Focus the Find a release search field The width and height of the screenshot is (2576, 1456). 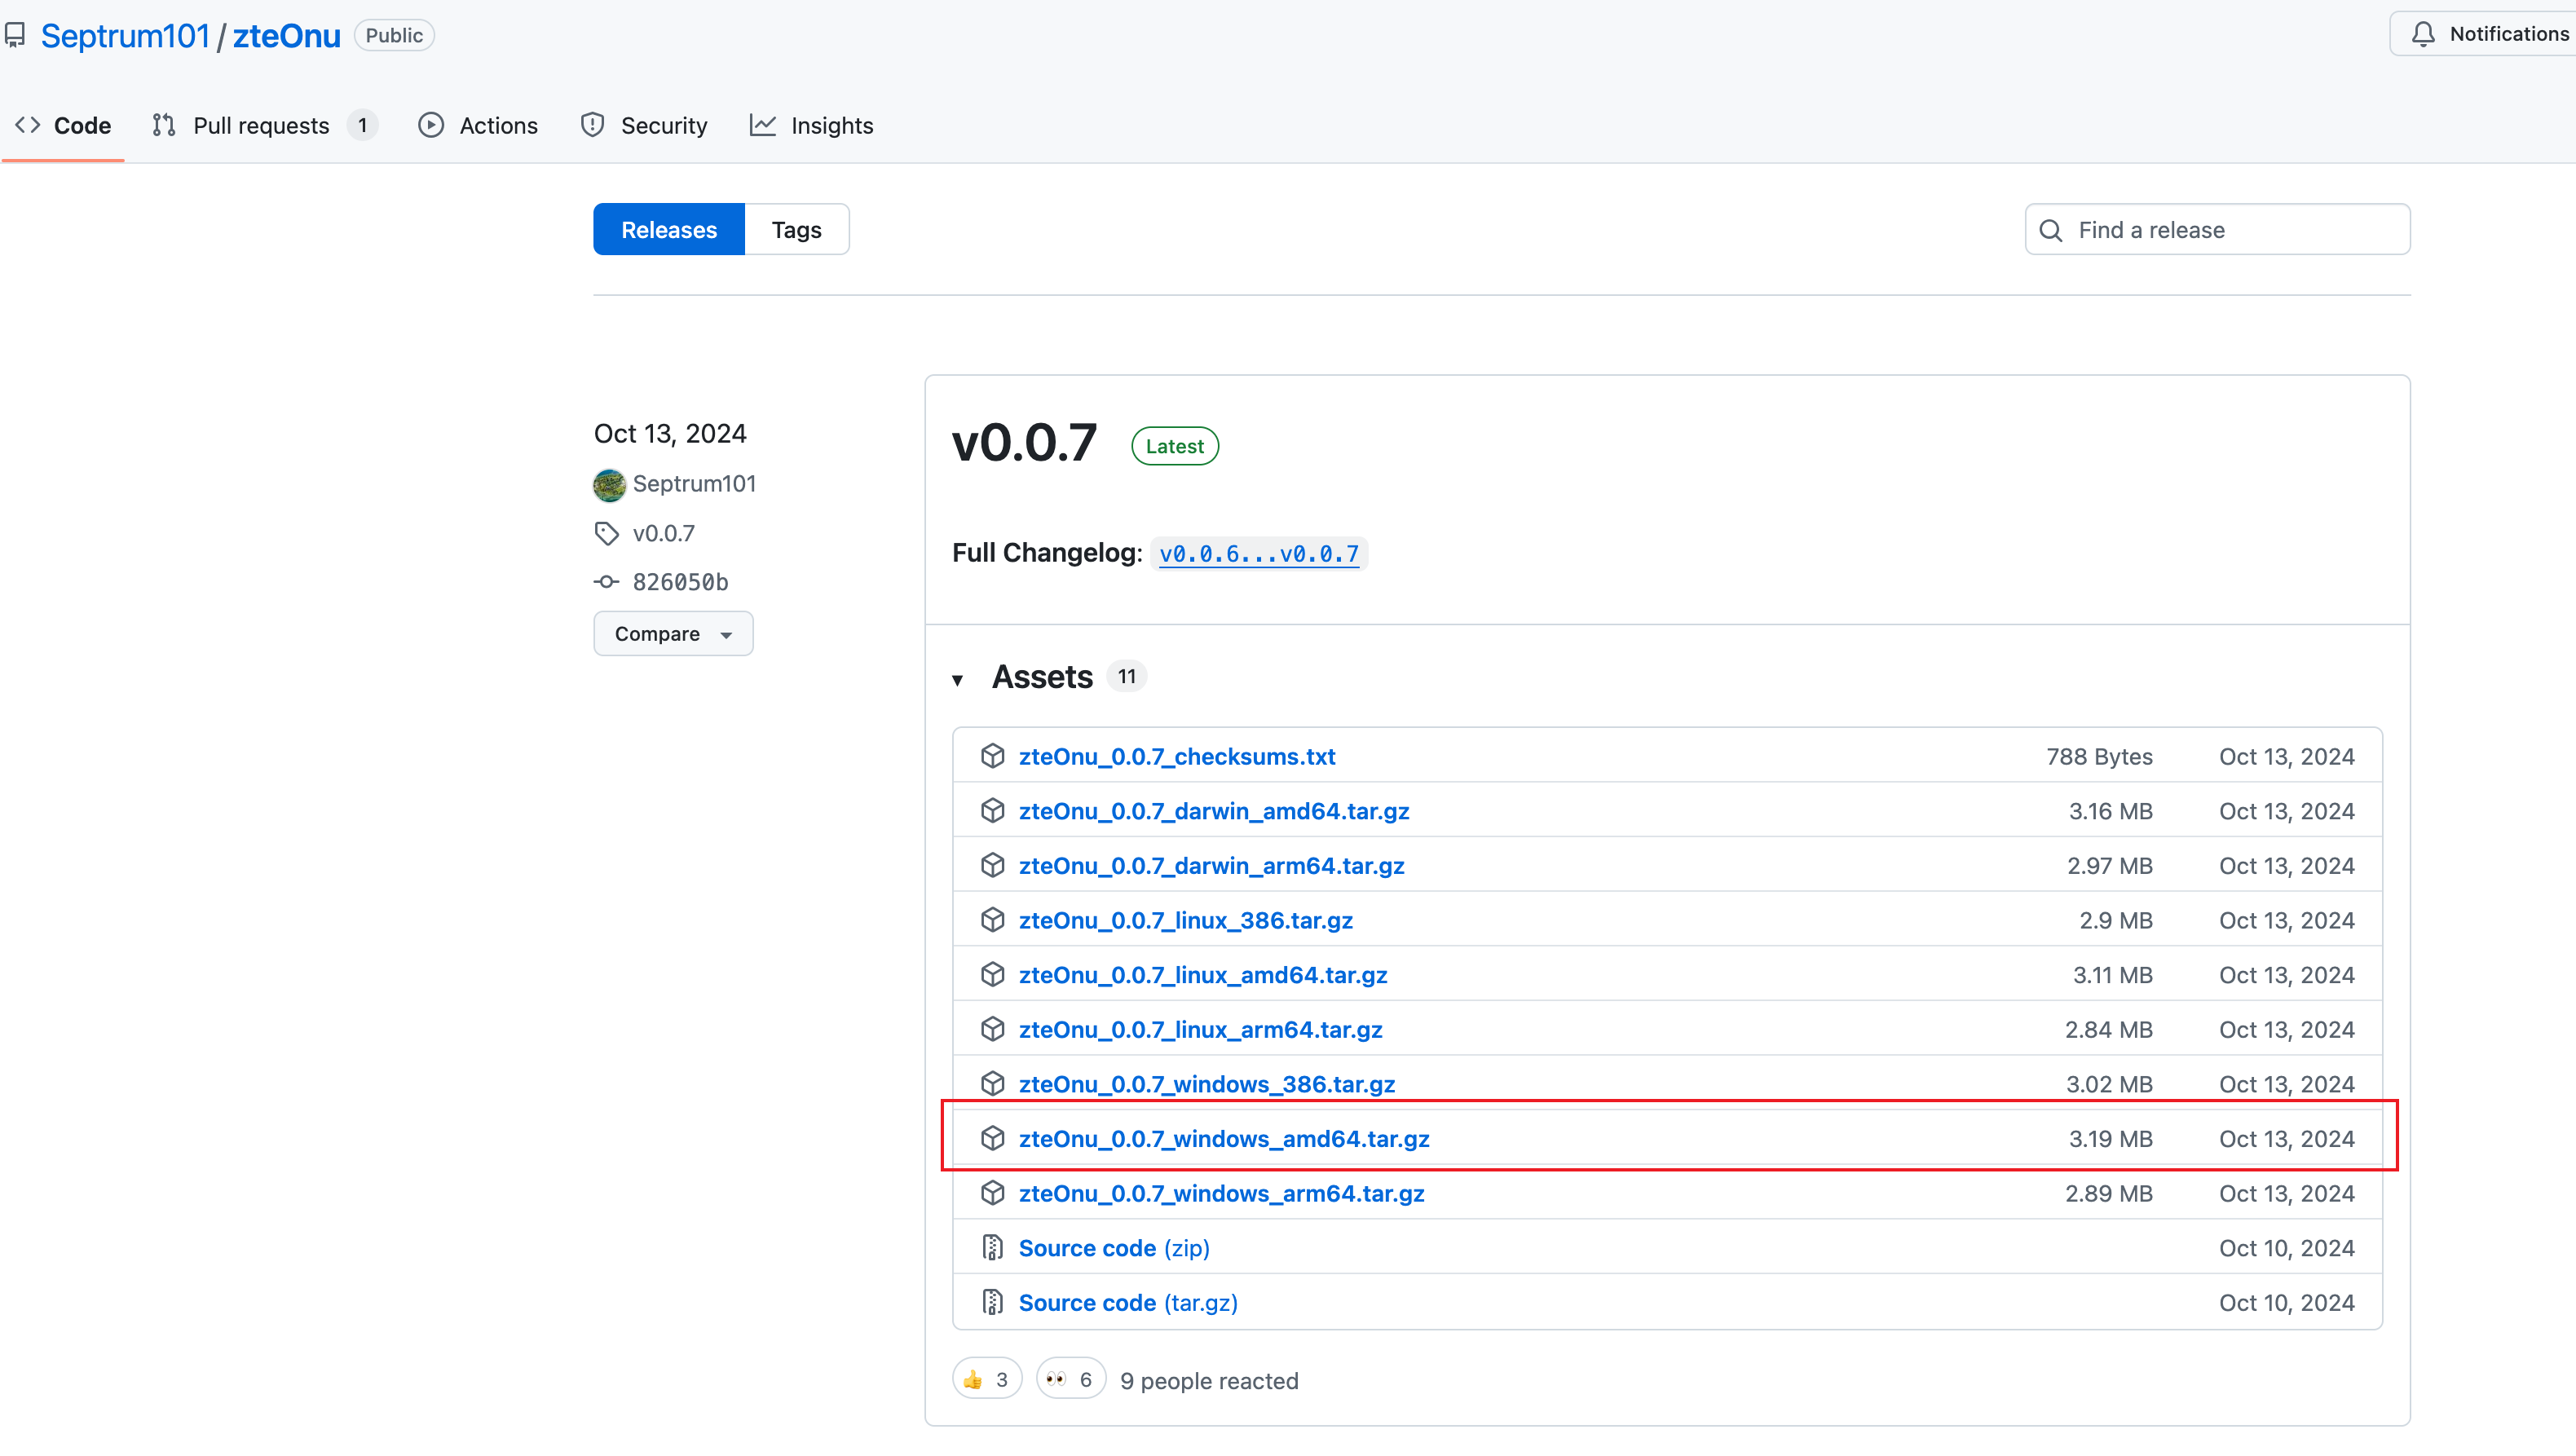coord(2218,230)
